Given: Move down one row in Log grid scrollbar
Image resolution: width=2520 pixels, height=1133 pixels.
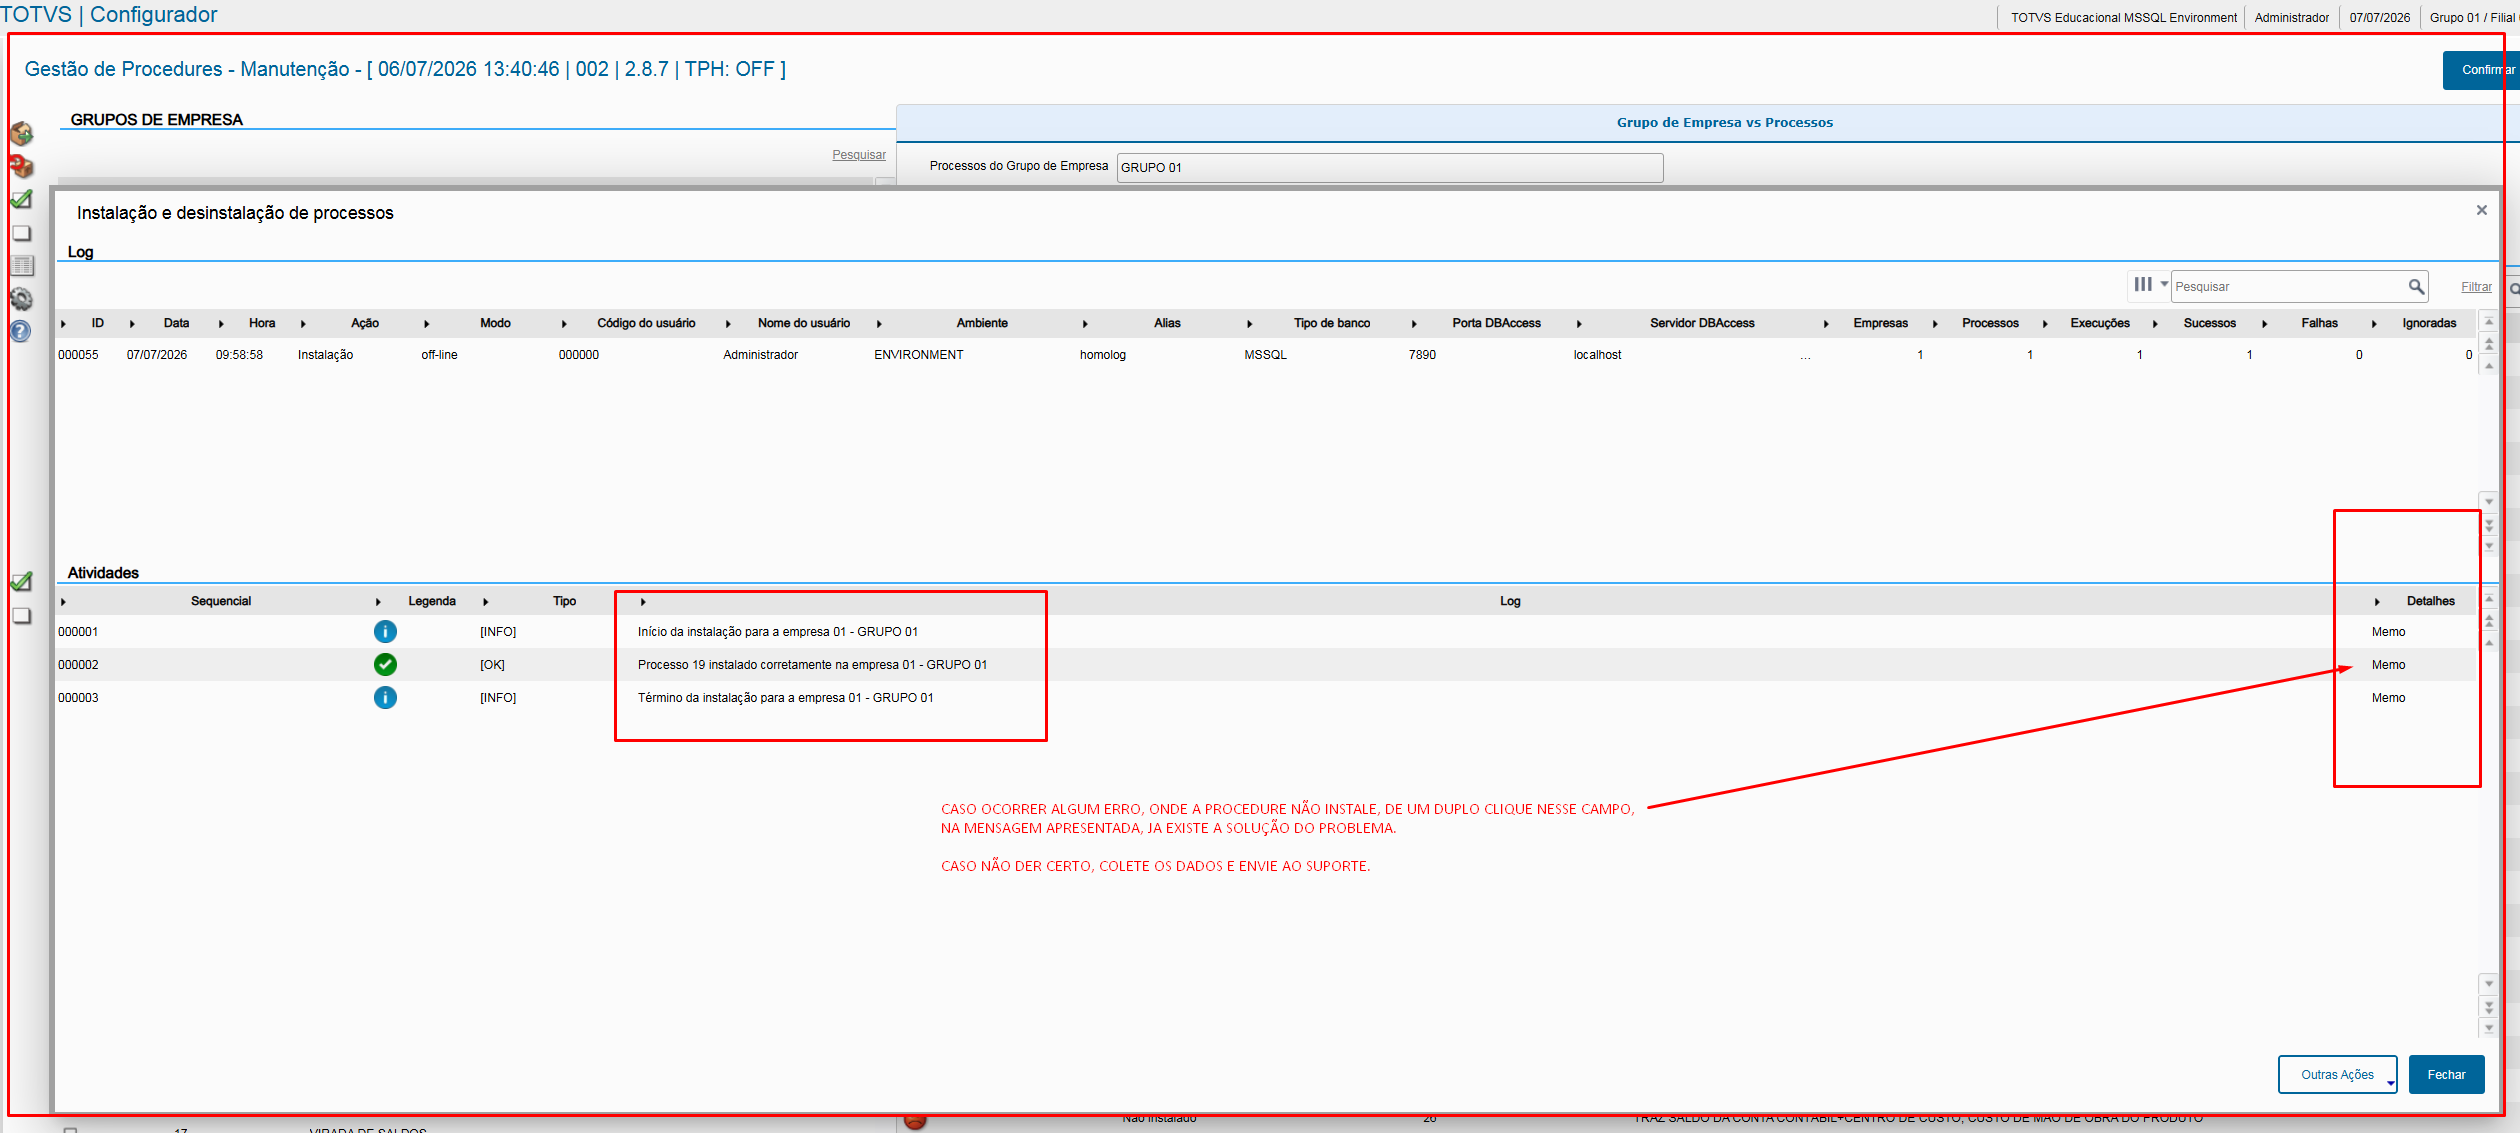Looking at the screenshot, I should point(2489,501).
